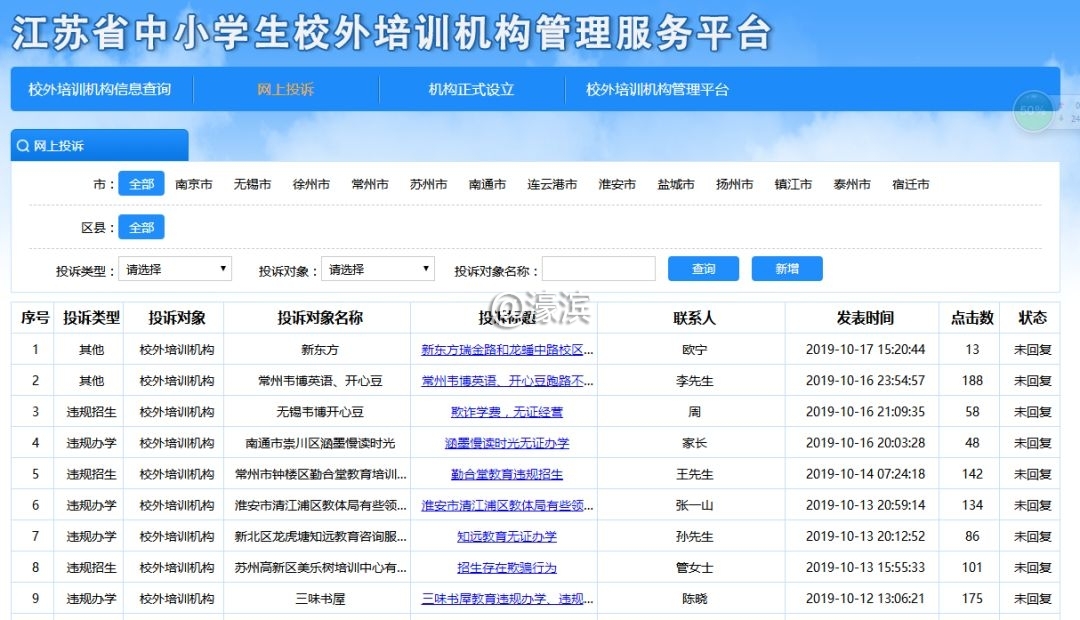
Task: Filter complaints by 苏州市
Action: 428,184
